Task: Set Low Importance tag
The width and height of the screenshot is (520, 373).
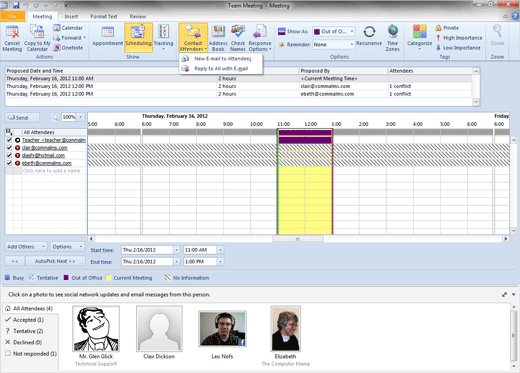Action: [x=458, y=48]
